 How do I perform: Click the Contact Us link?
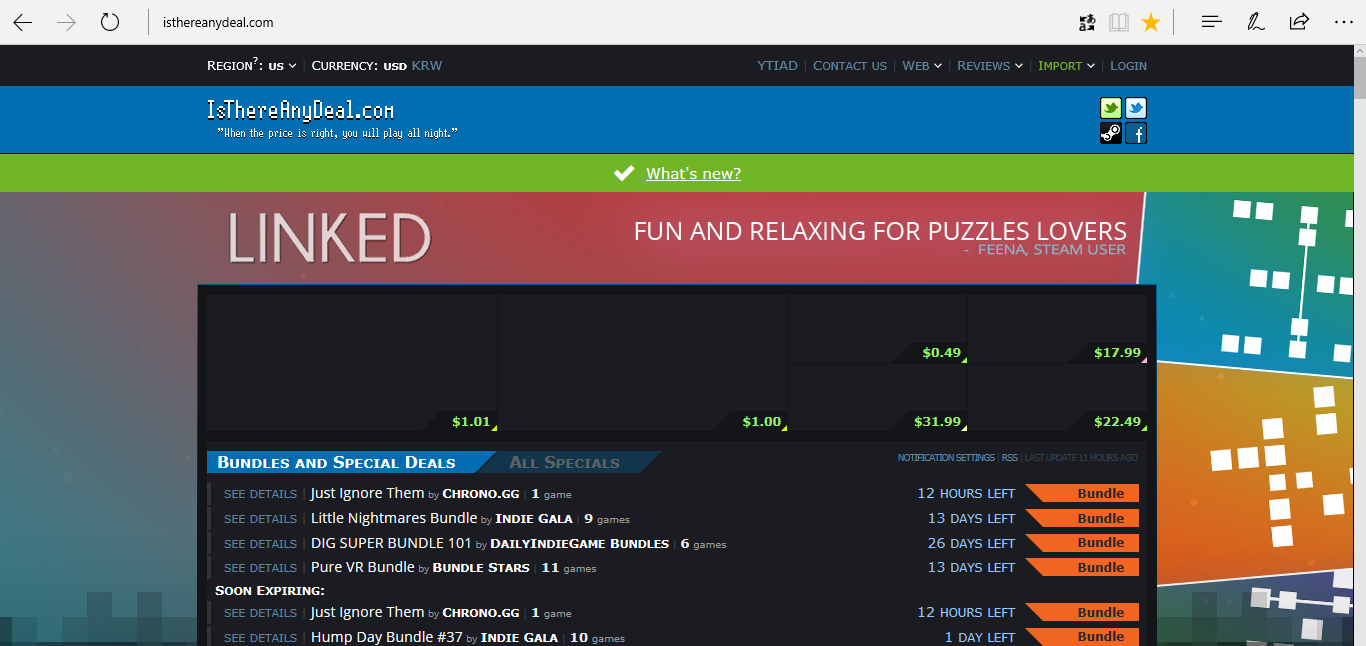tap(850, 66)
